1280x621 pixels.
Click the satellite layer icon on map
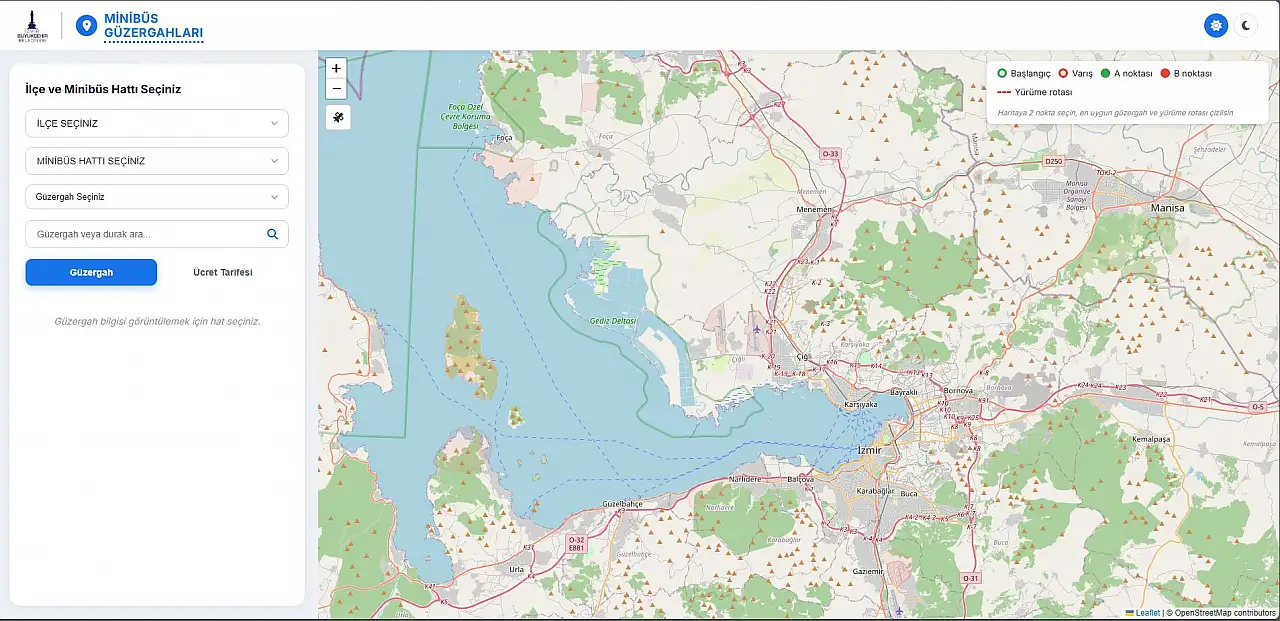(338, 118)
